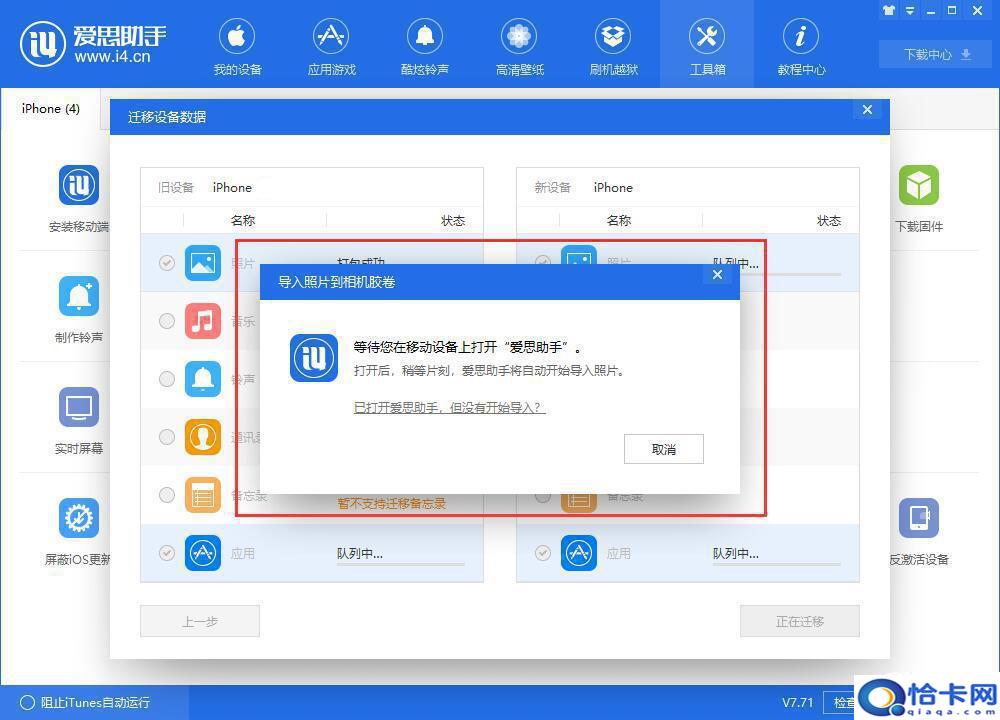Close the 导入照片到相机胶卷 dialog

[717, 274]
